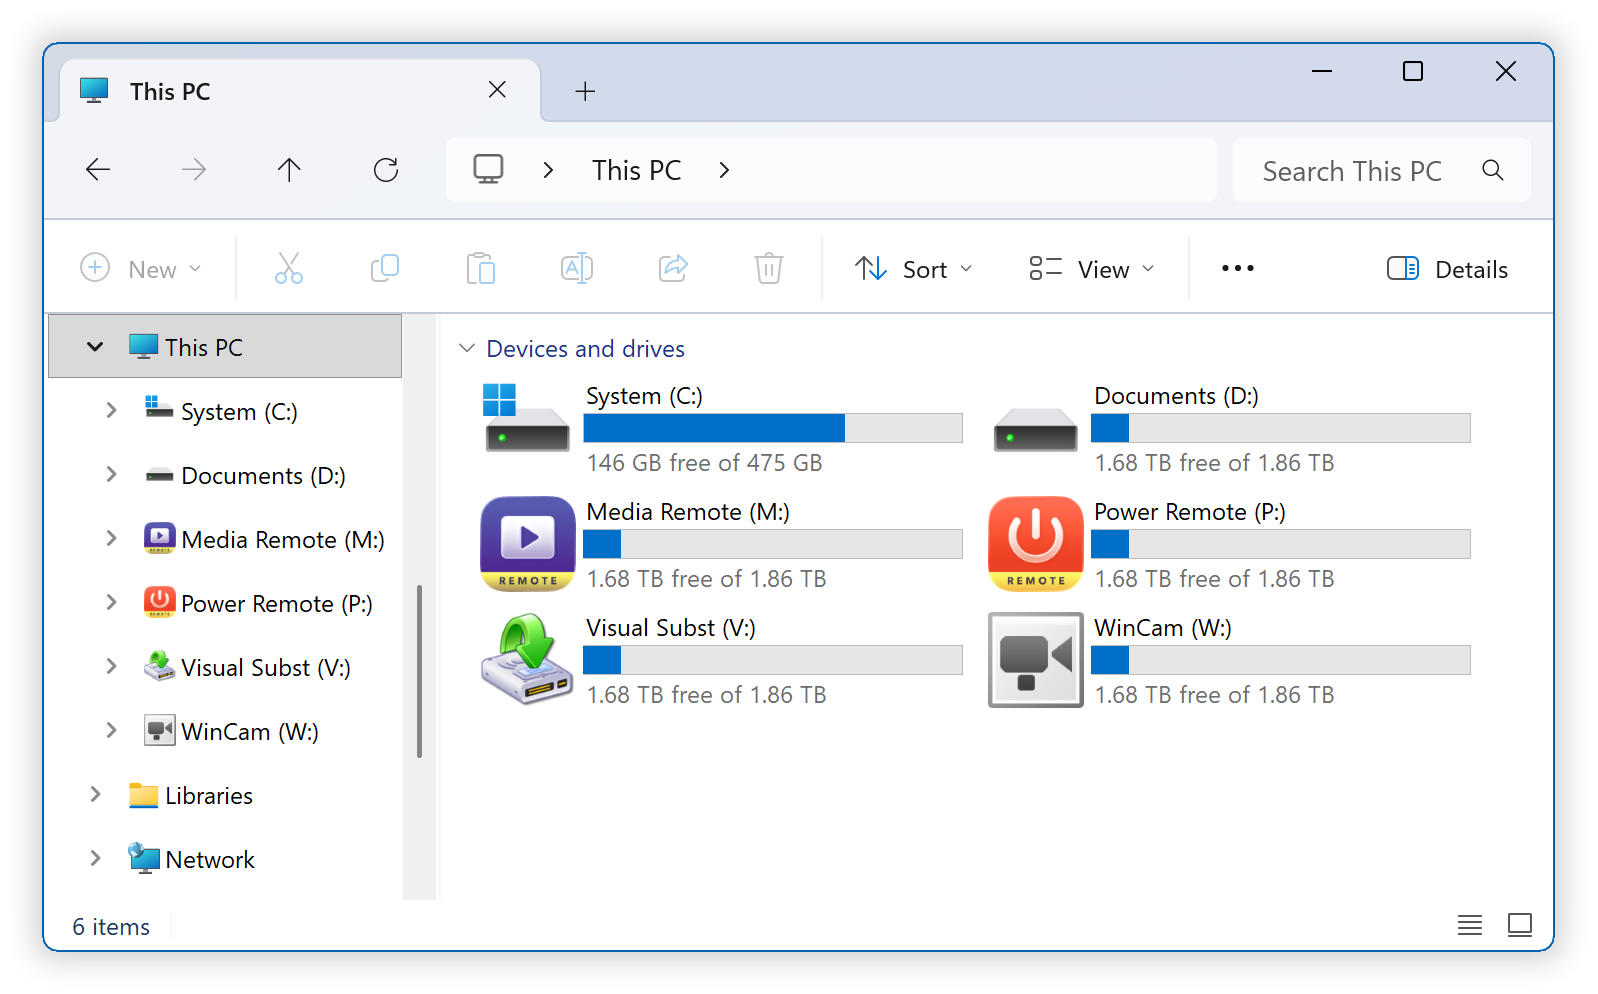Click the Delete trash can icon
Screen dimensions: 1598x994
[769, 269]
